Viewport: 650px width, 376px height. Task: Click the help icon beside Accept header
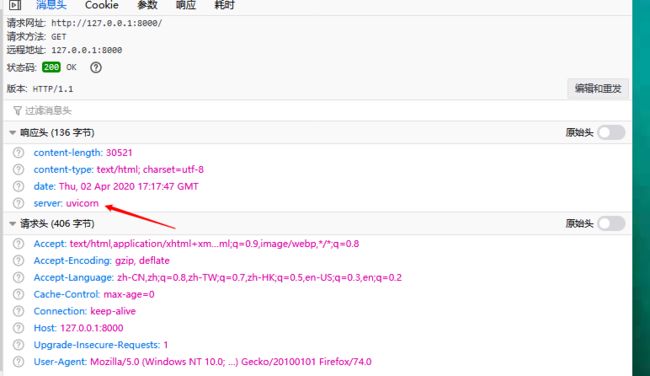tap(18, 244)
